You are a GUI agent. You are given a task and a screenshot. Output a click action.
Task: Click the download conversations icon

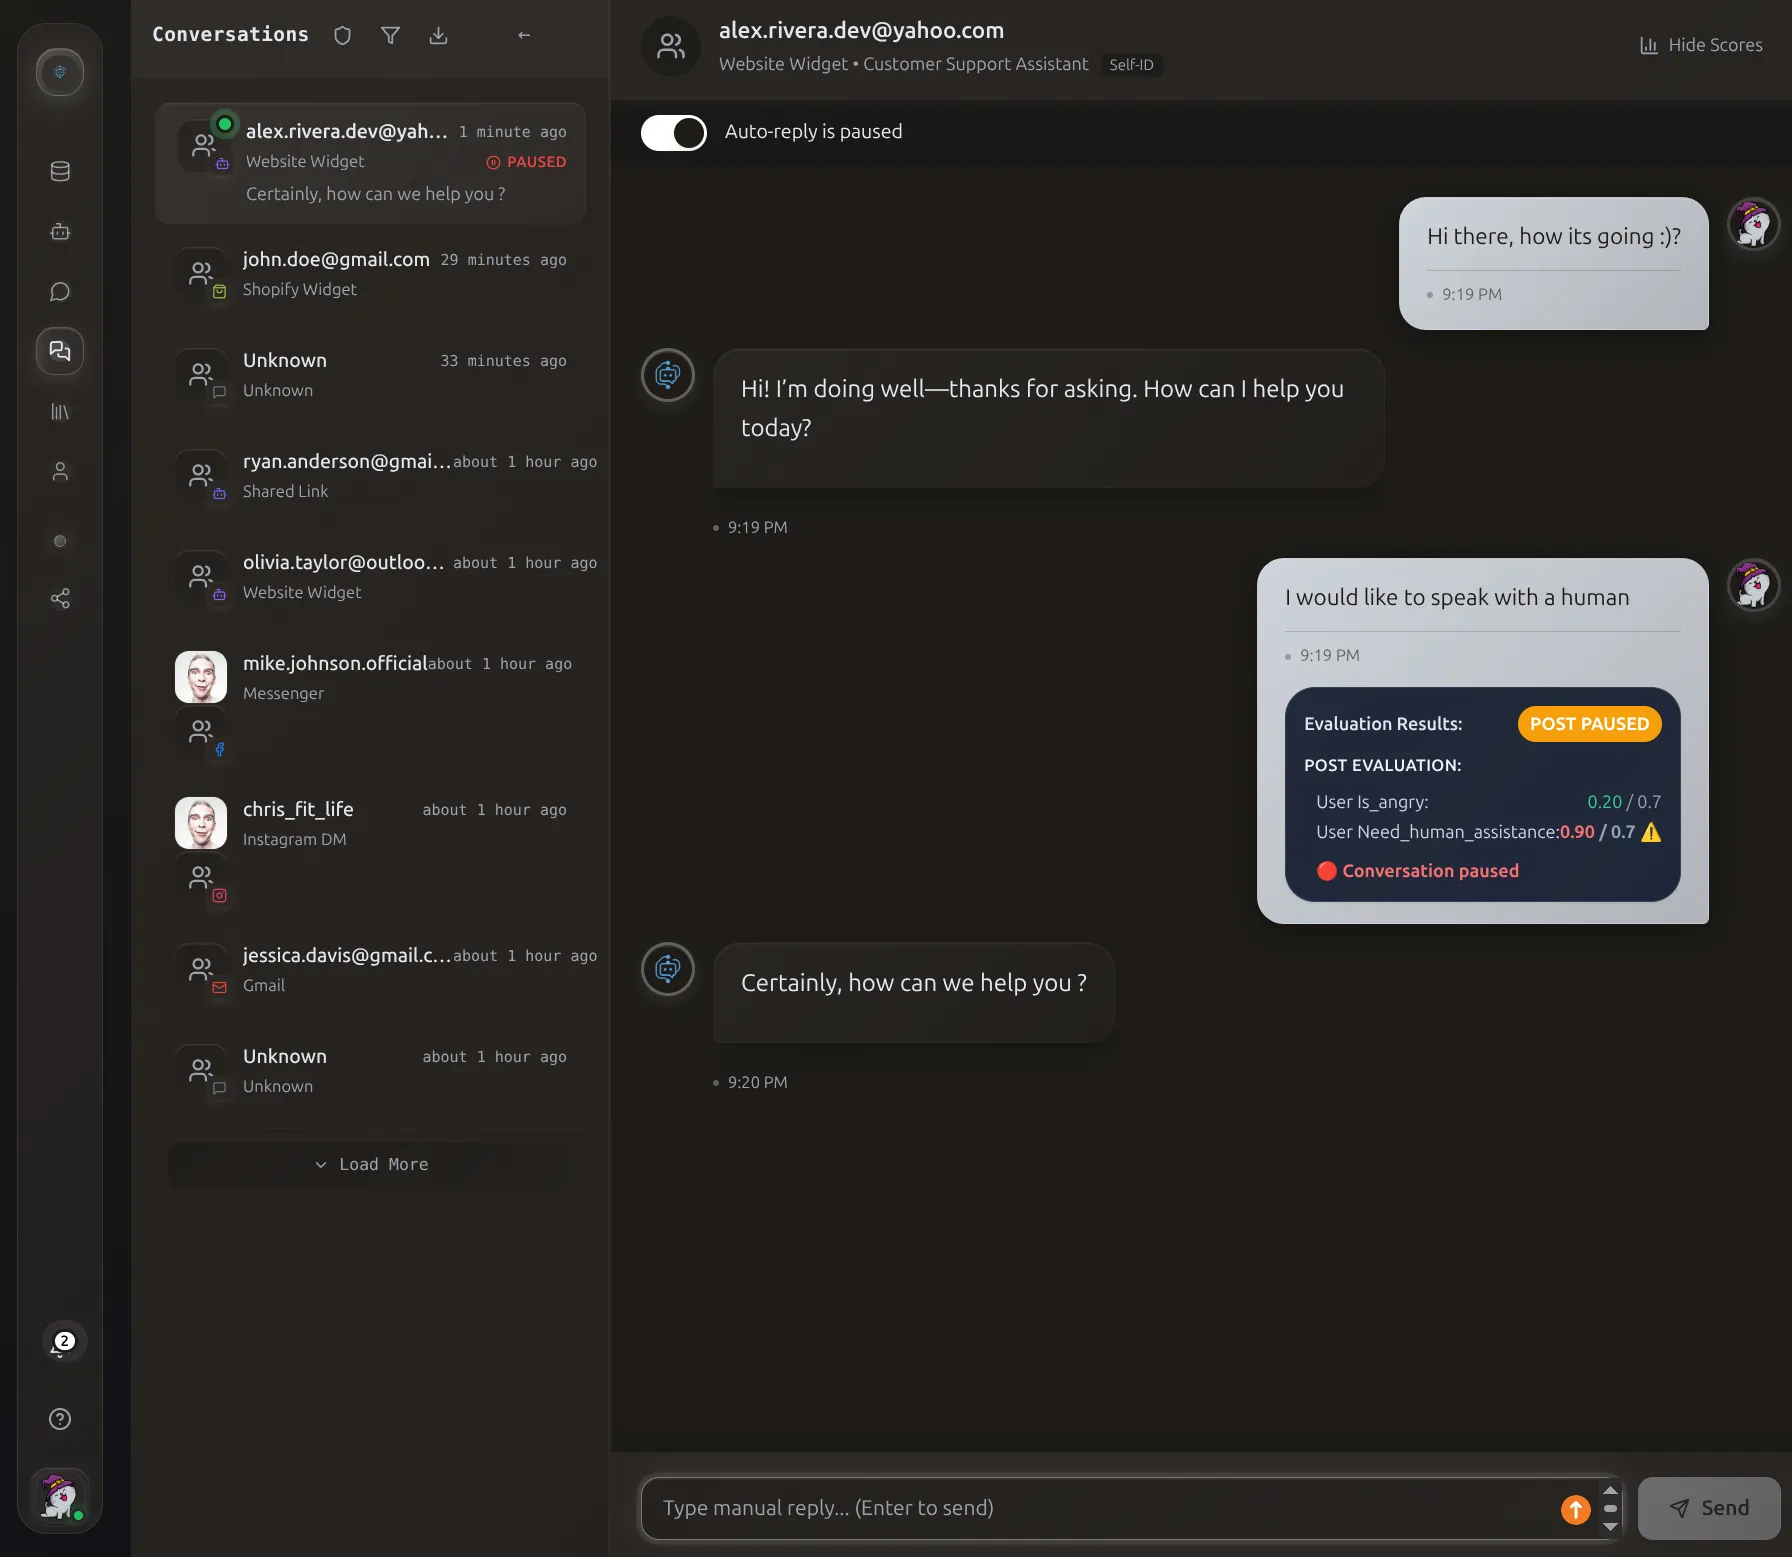point(438,36)
